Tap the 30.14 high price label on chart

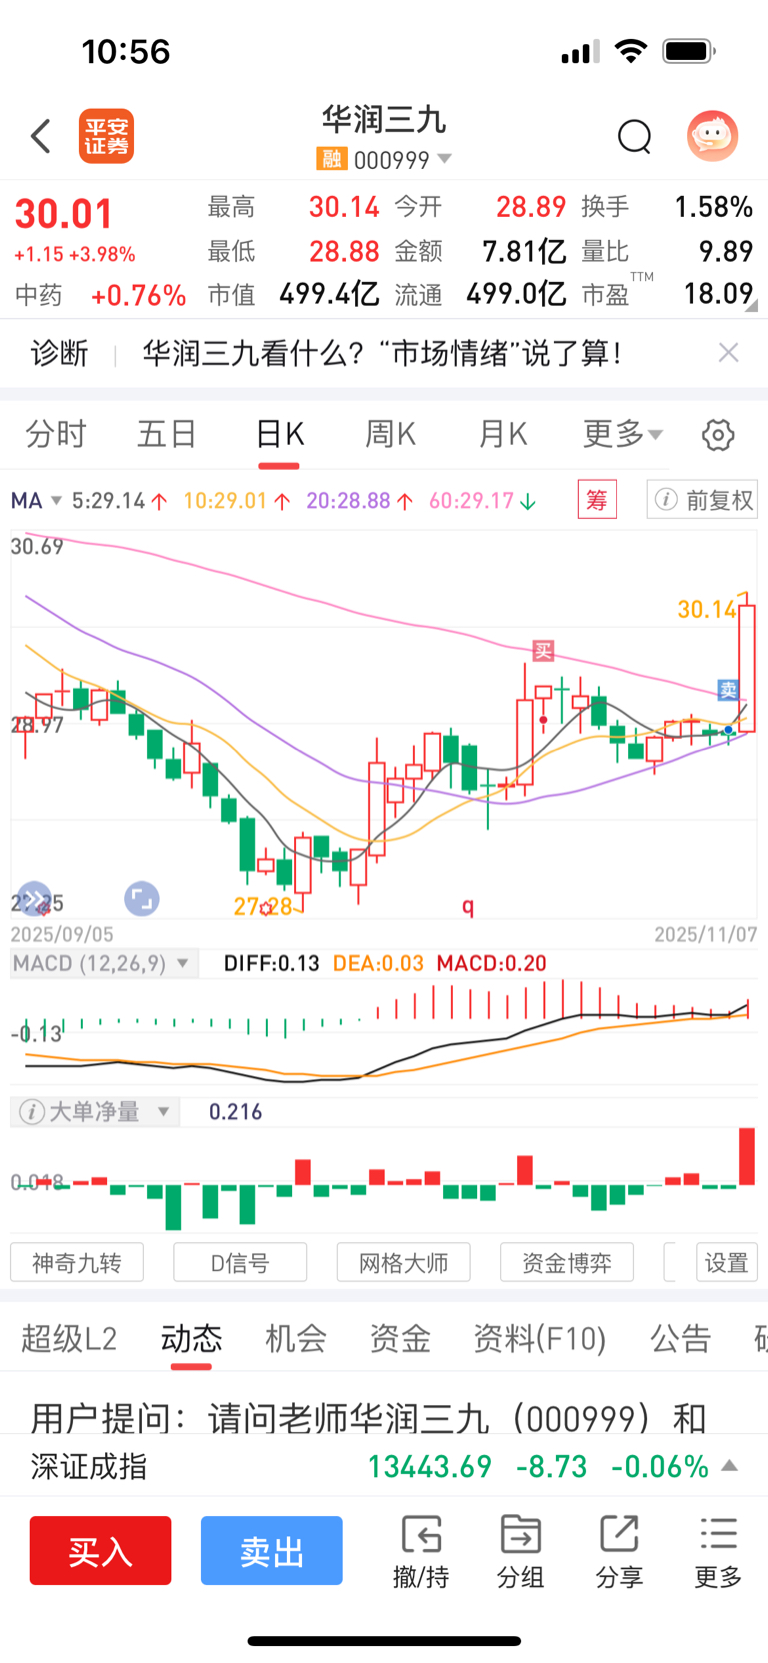click(x=707, y=609)
